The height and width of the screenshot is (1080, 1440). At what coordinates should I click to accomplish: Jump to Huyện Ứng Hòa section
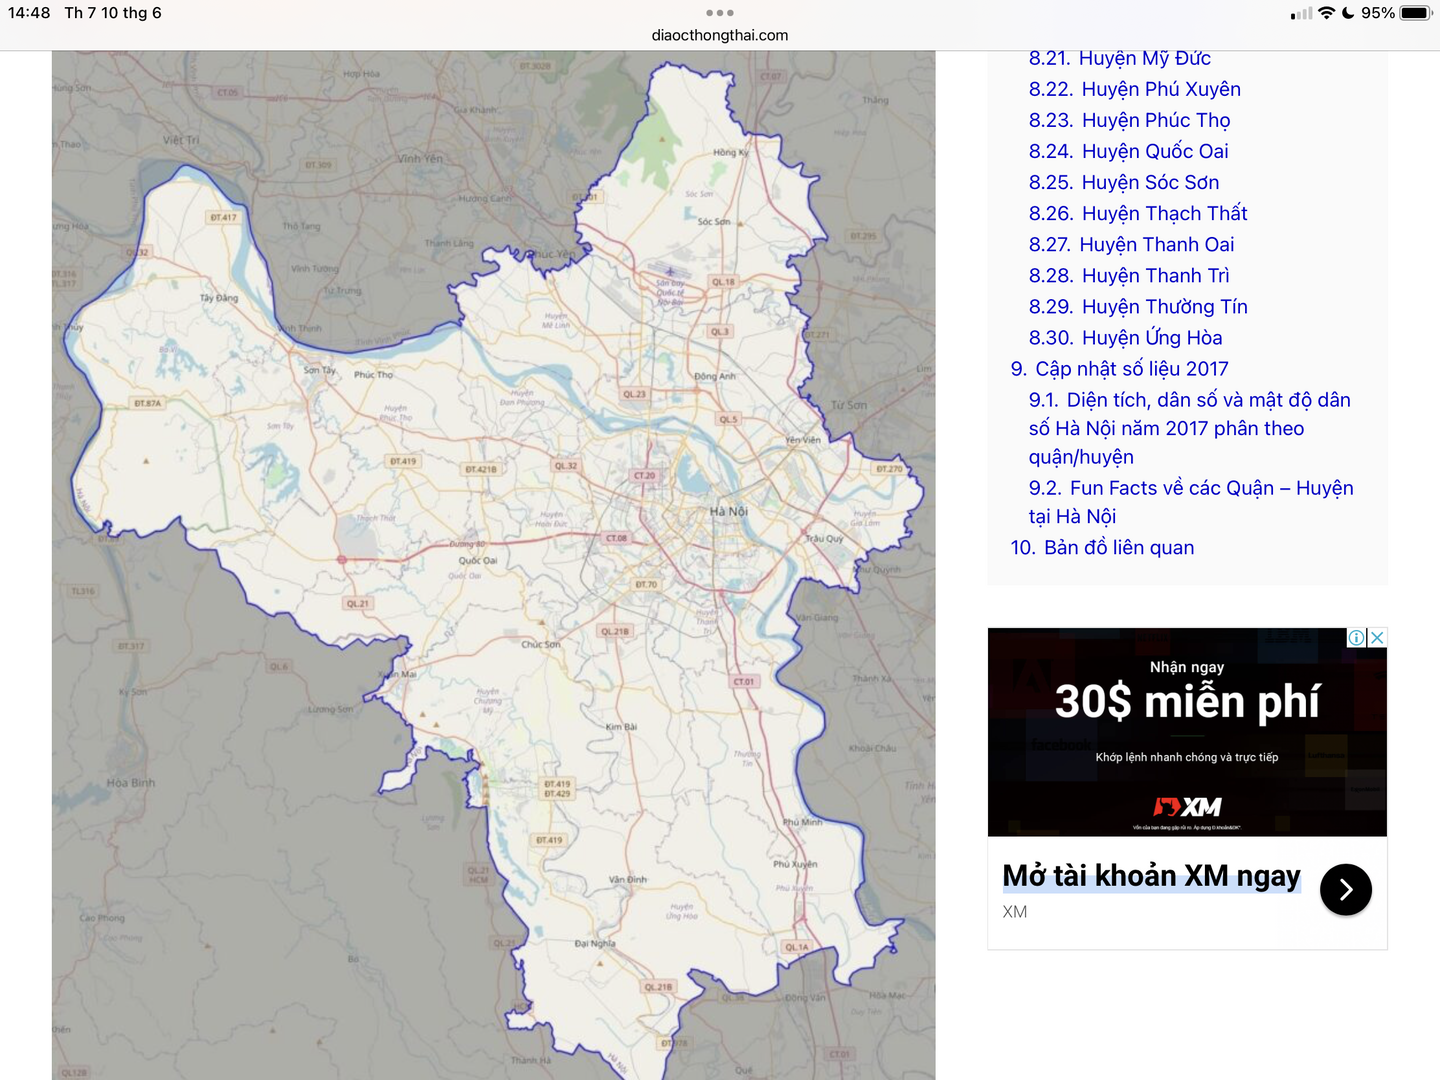(1125, 337)
